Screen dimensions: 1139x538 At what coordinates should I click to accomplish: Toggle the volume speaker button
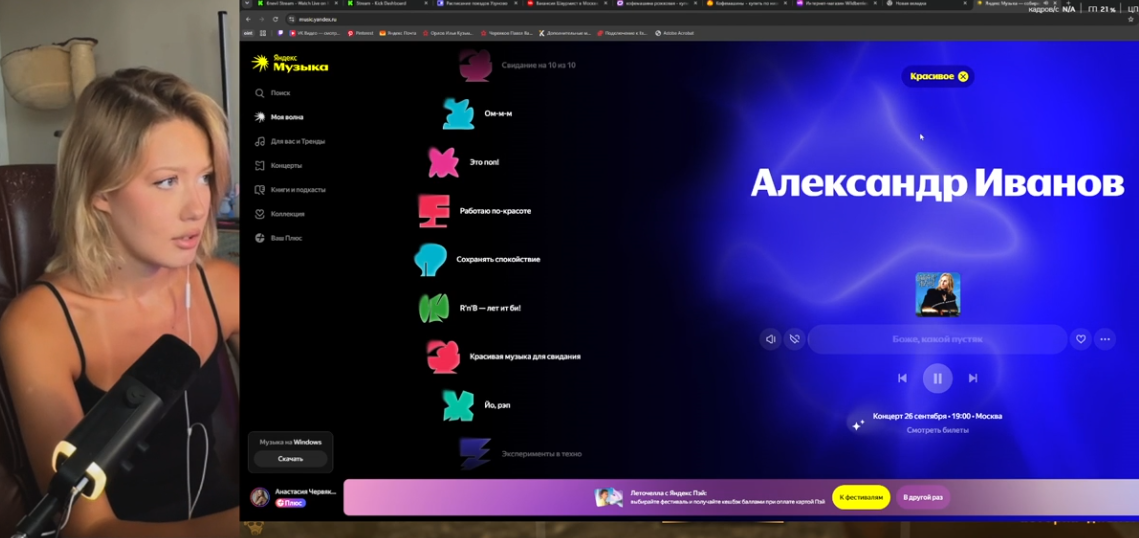pos(771,339)
